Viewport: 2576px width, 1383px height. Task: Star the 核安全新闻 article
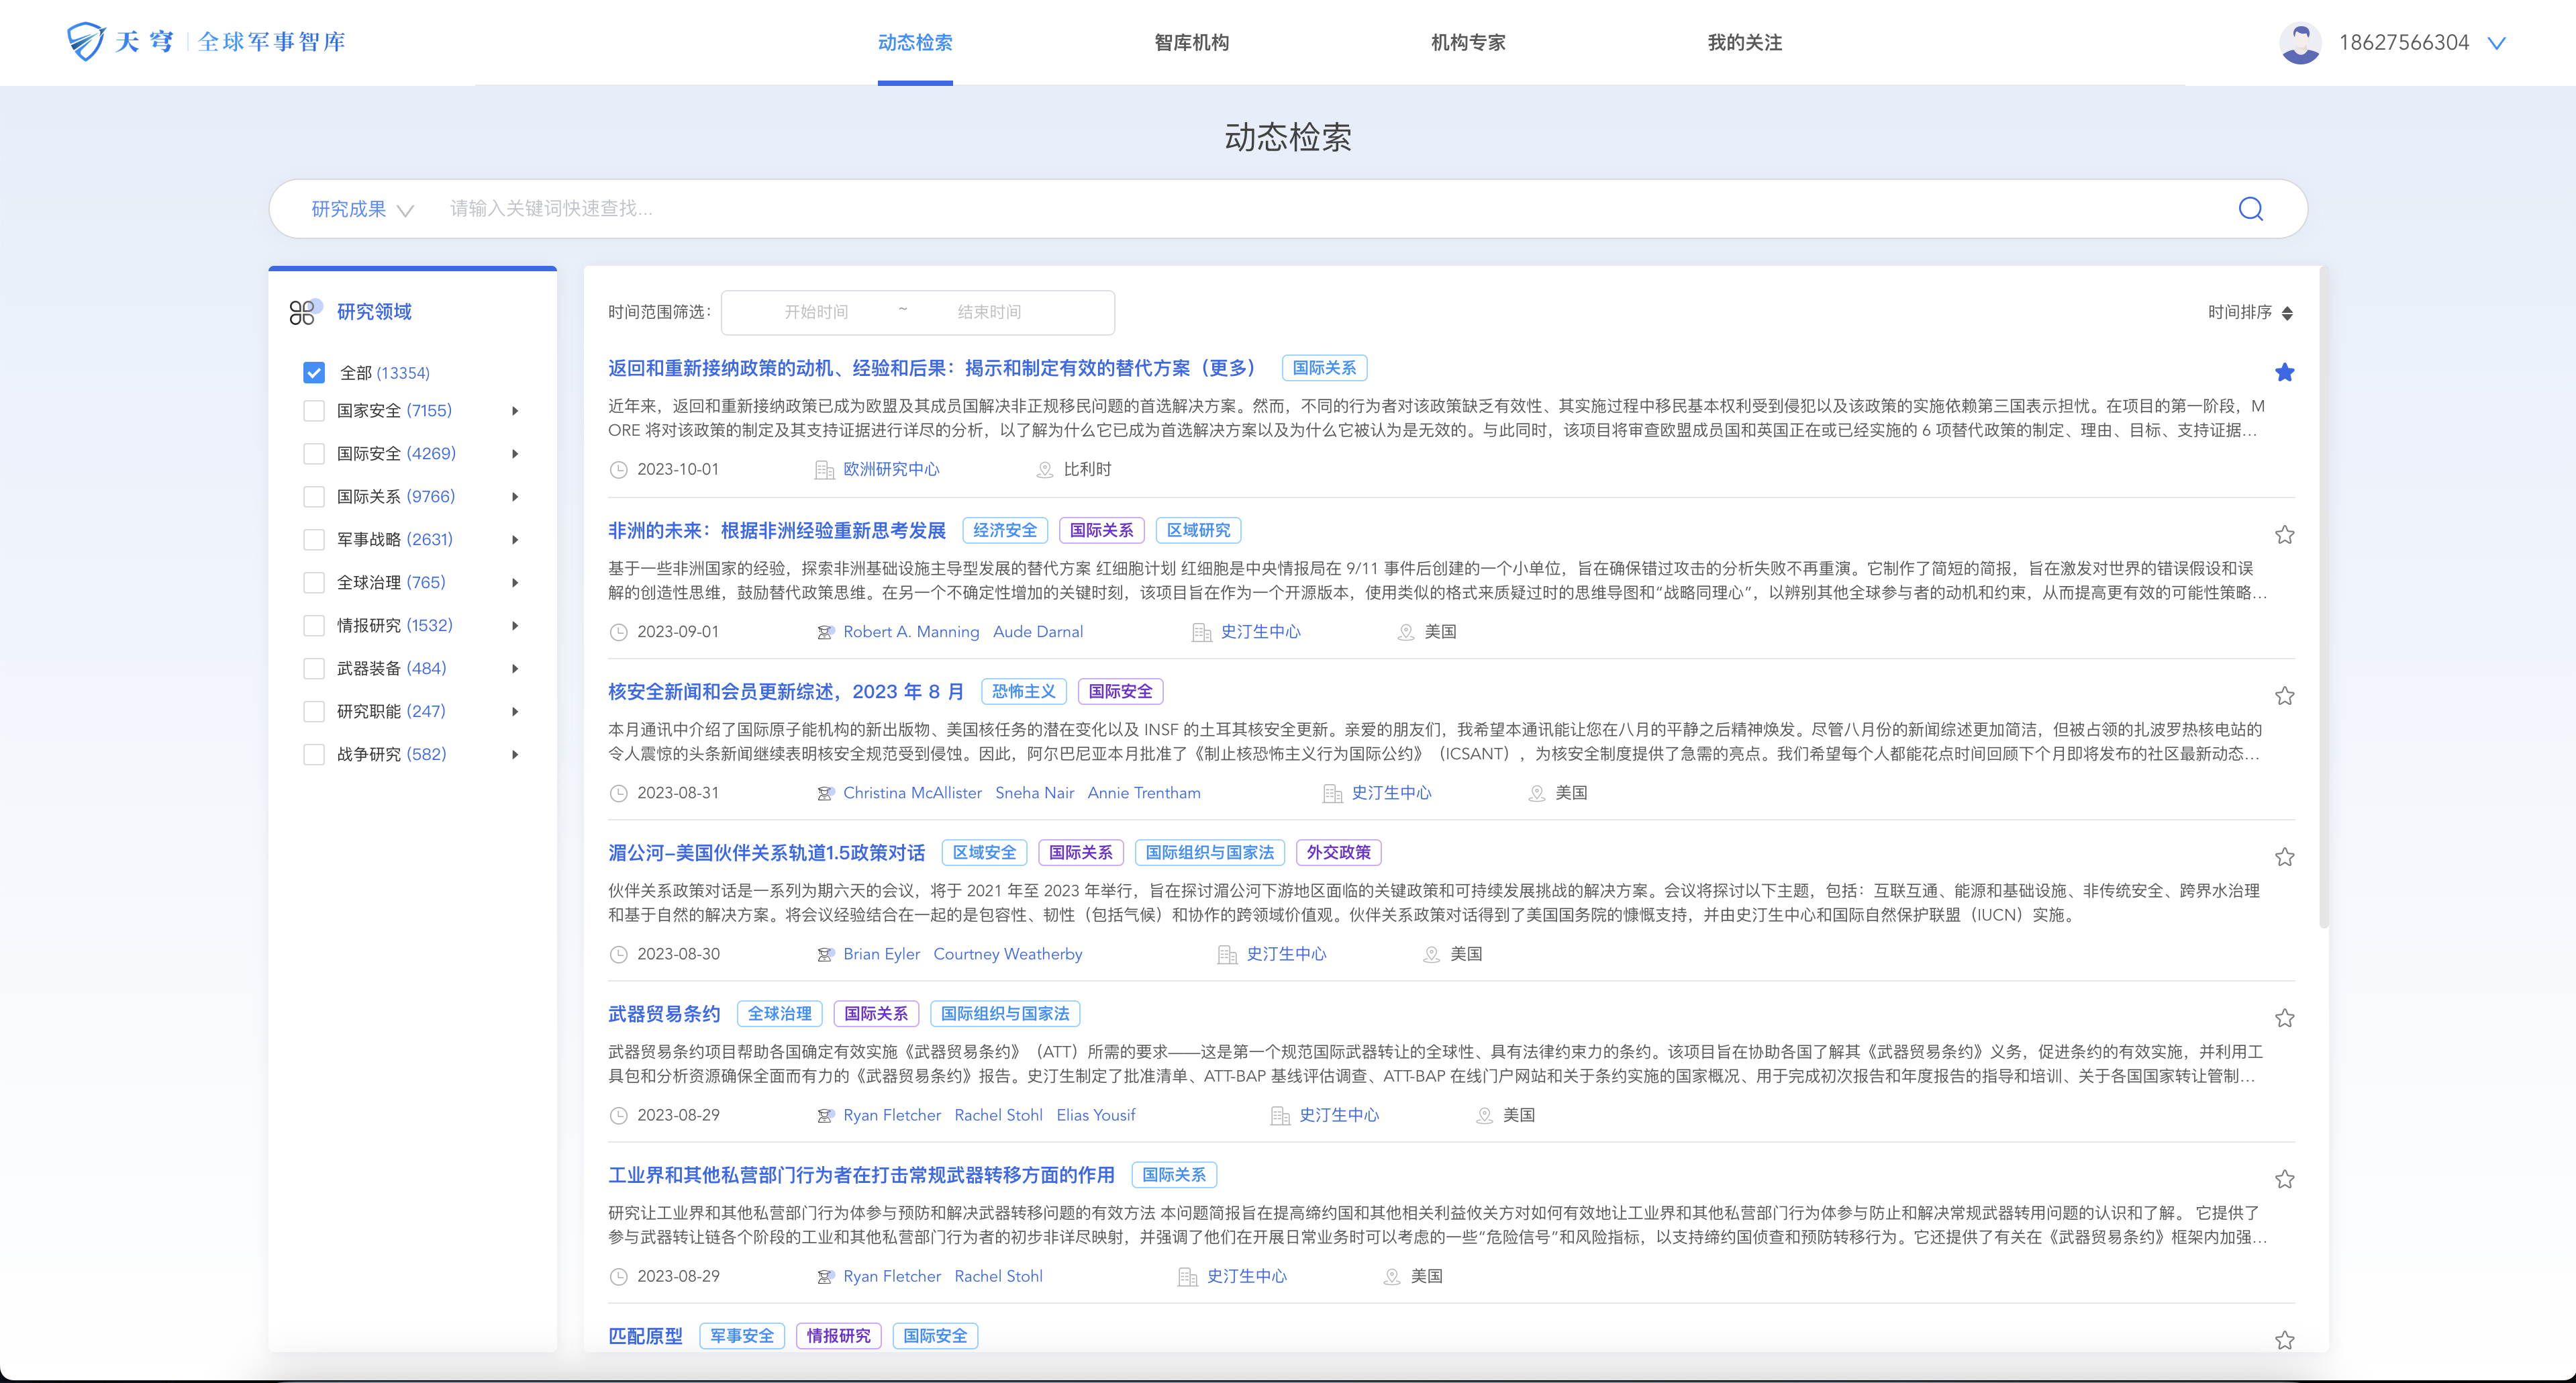2284,695
